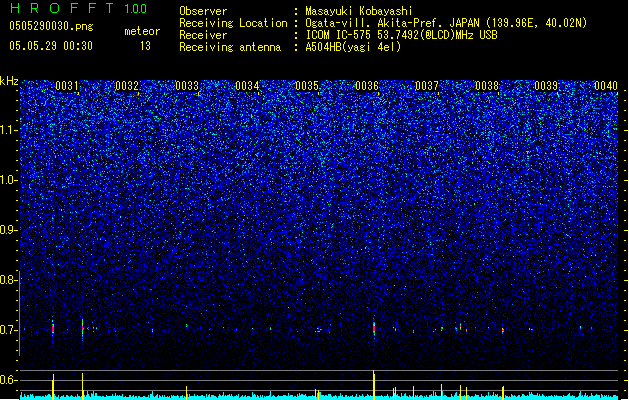
Task: Click the kHz axis unit label
Action: pos(9,81)
